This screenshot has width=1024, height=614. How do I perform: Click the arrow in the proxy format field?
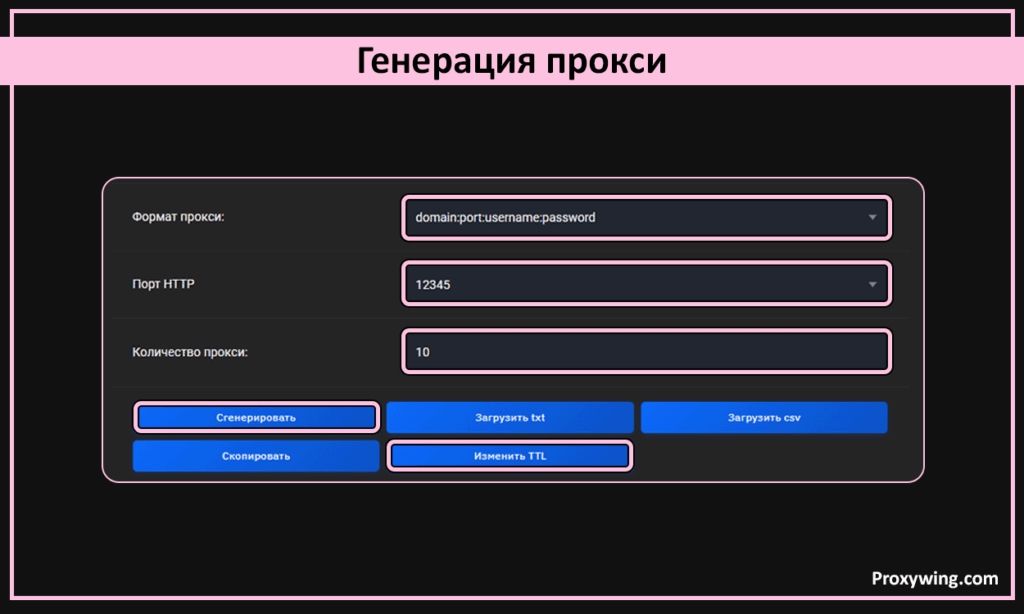pos(872,217)
